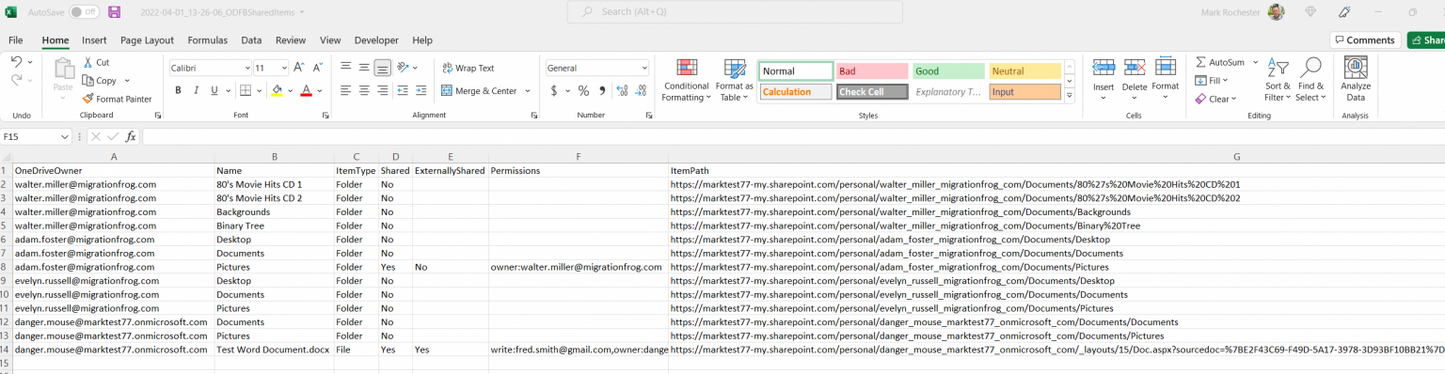Click Merge & Center
Image resolution: width=1445 pixels, height=374 pixels.
tap(480, 91)
